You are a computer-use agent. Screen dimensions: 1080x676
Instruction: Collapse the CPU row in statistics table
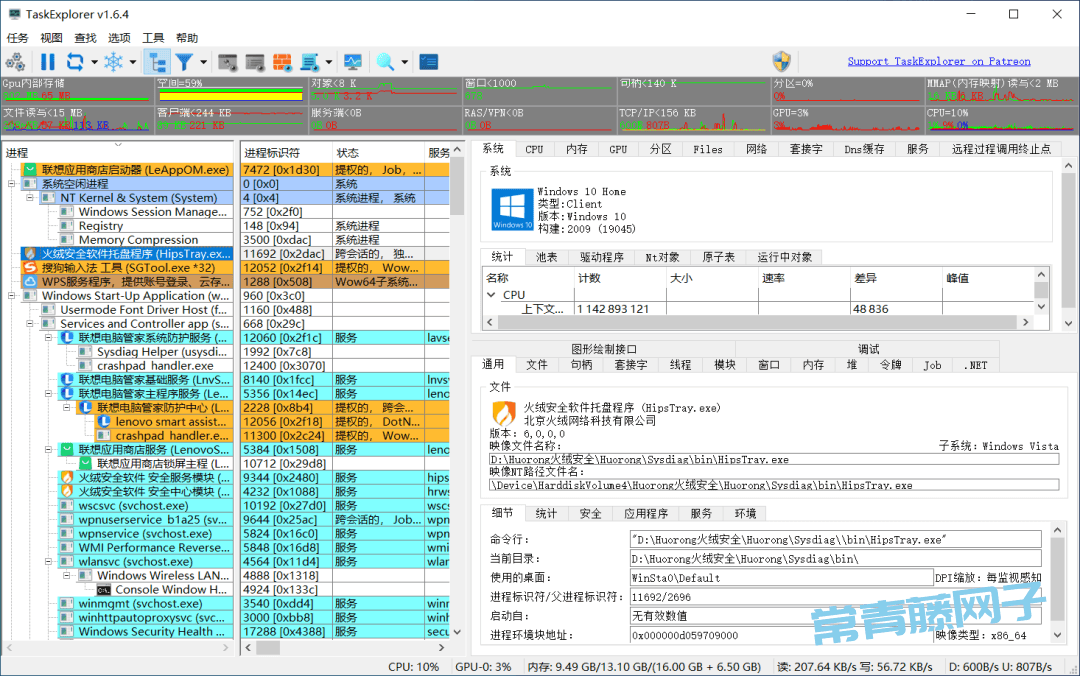click(x=491, y=295)
